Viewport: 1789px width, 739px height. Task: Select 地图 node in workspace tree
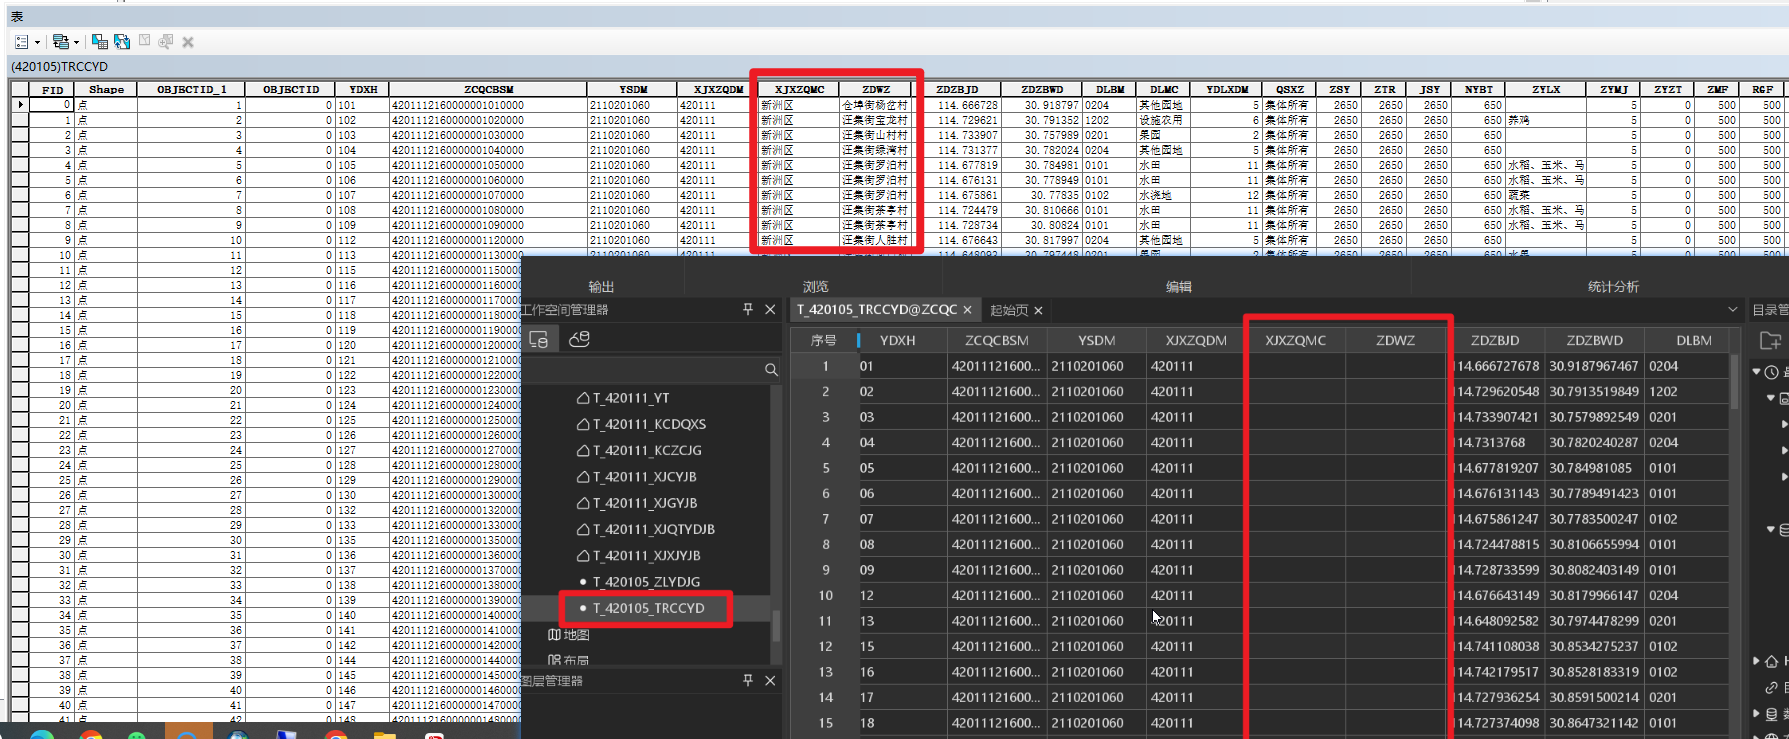click(x=576, y=635)
